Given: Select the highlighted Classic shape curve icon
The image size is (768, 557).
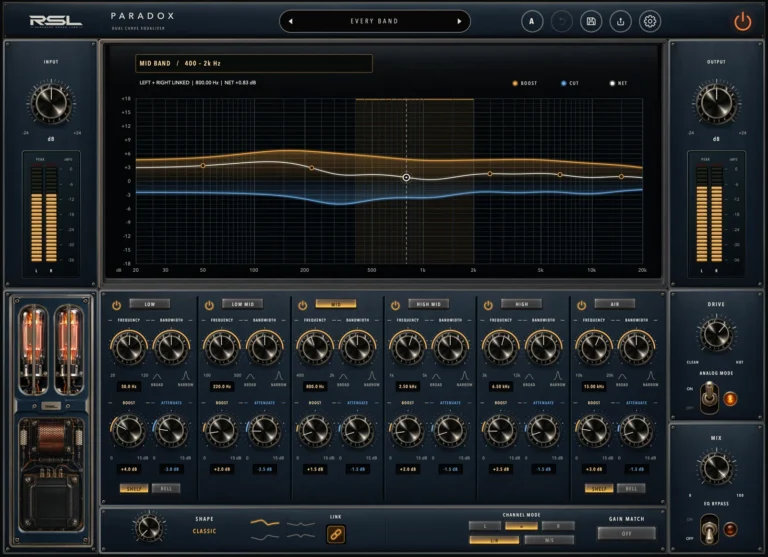Looking at the screenshot, I should point(265,523).
